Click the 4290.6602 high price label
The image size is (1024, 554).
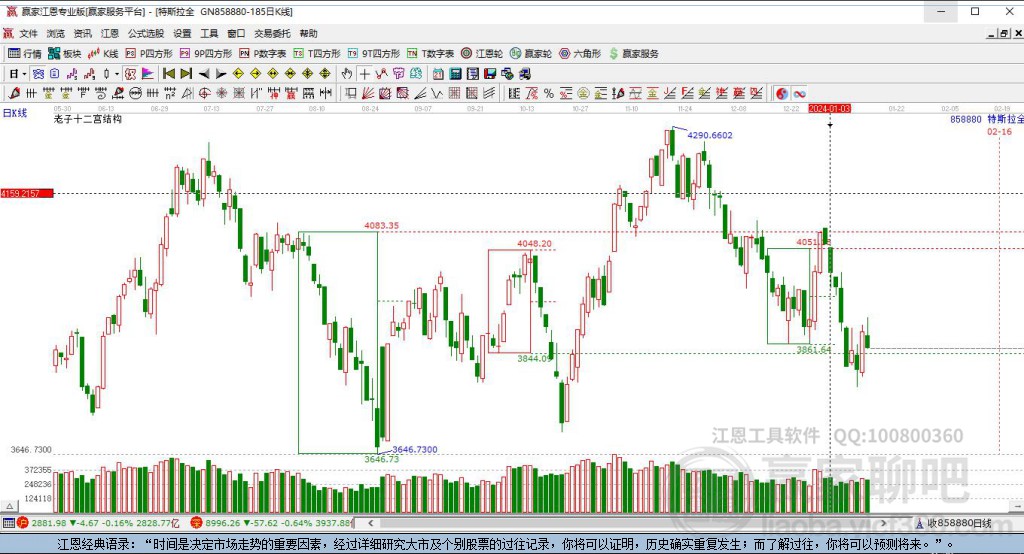click(x=710, y=135)
